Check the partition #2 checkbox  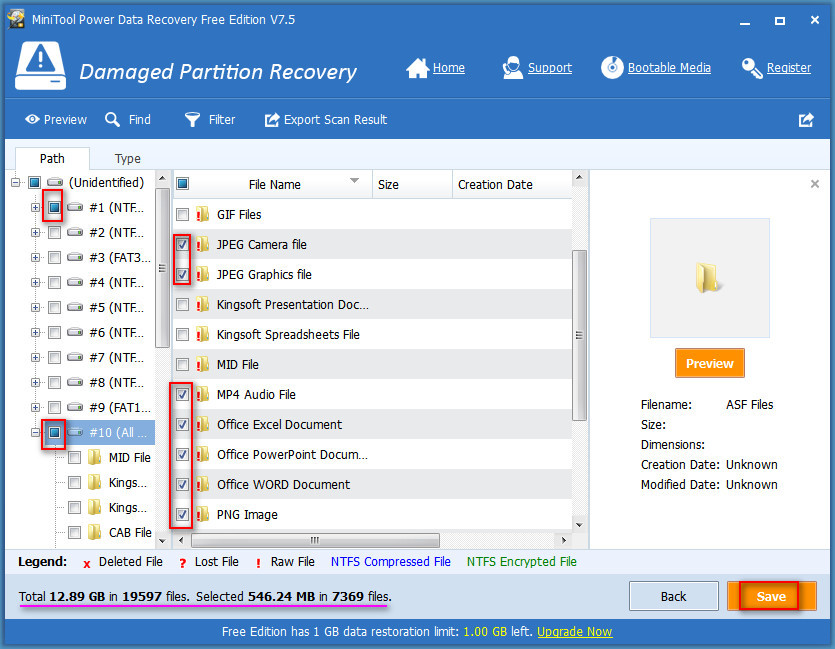coord(54,232)
